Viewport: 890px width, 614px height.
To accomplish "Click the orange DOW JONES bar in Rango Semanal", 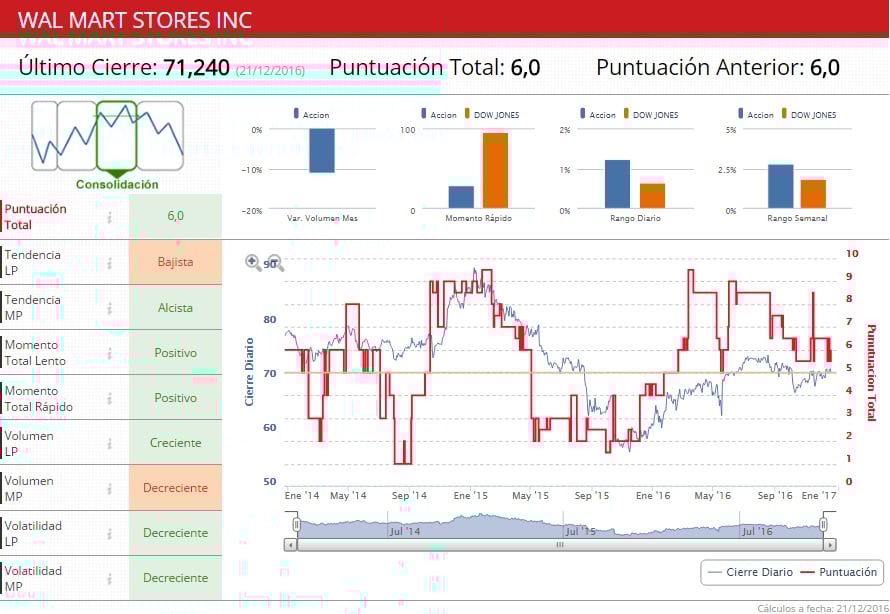I will click(x=813, y=194).
